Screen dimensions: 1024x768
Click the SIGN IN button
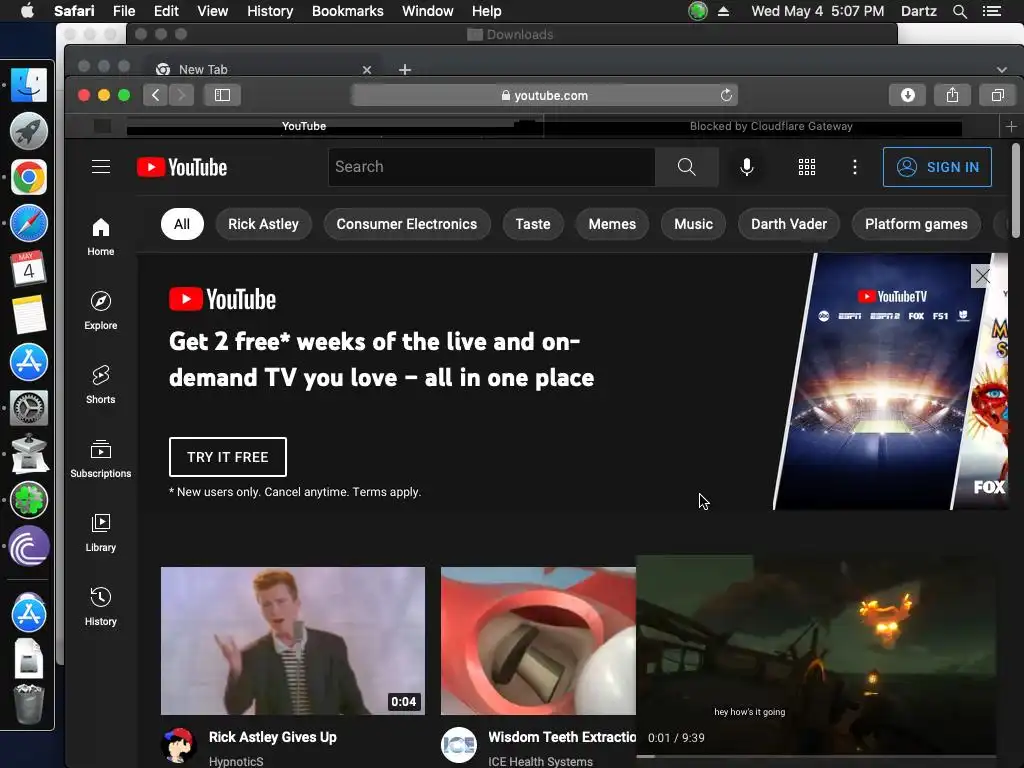coord(937,167)
